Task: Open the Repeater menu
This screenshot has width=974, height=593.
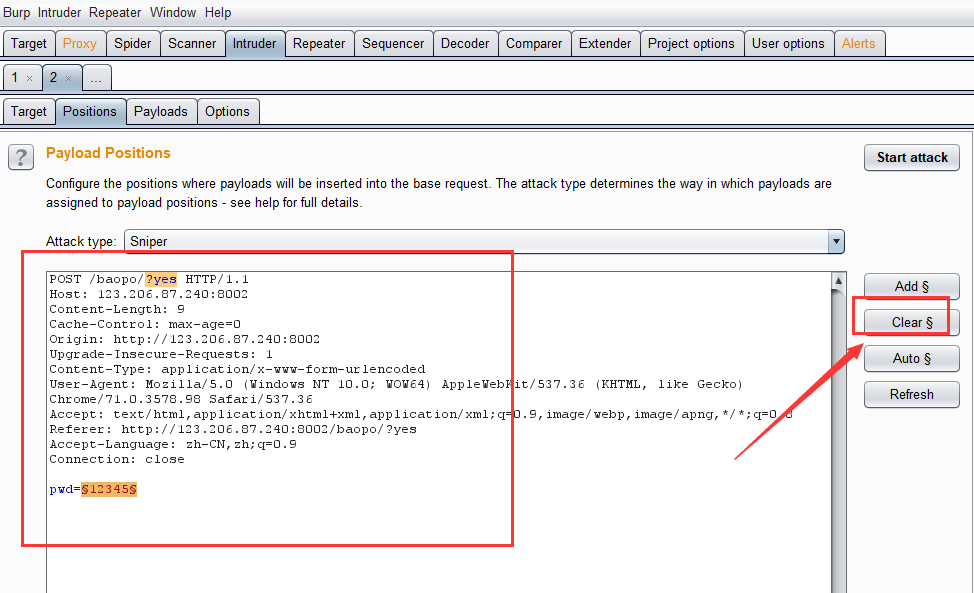Action: pyautogui.click(x=115, y=12)
